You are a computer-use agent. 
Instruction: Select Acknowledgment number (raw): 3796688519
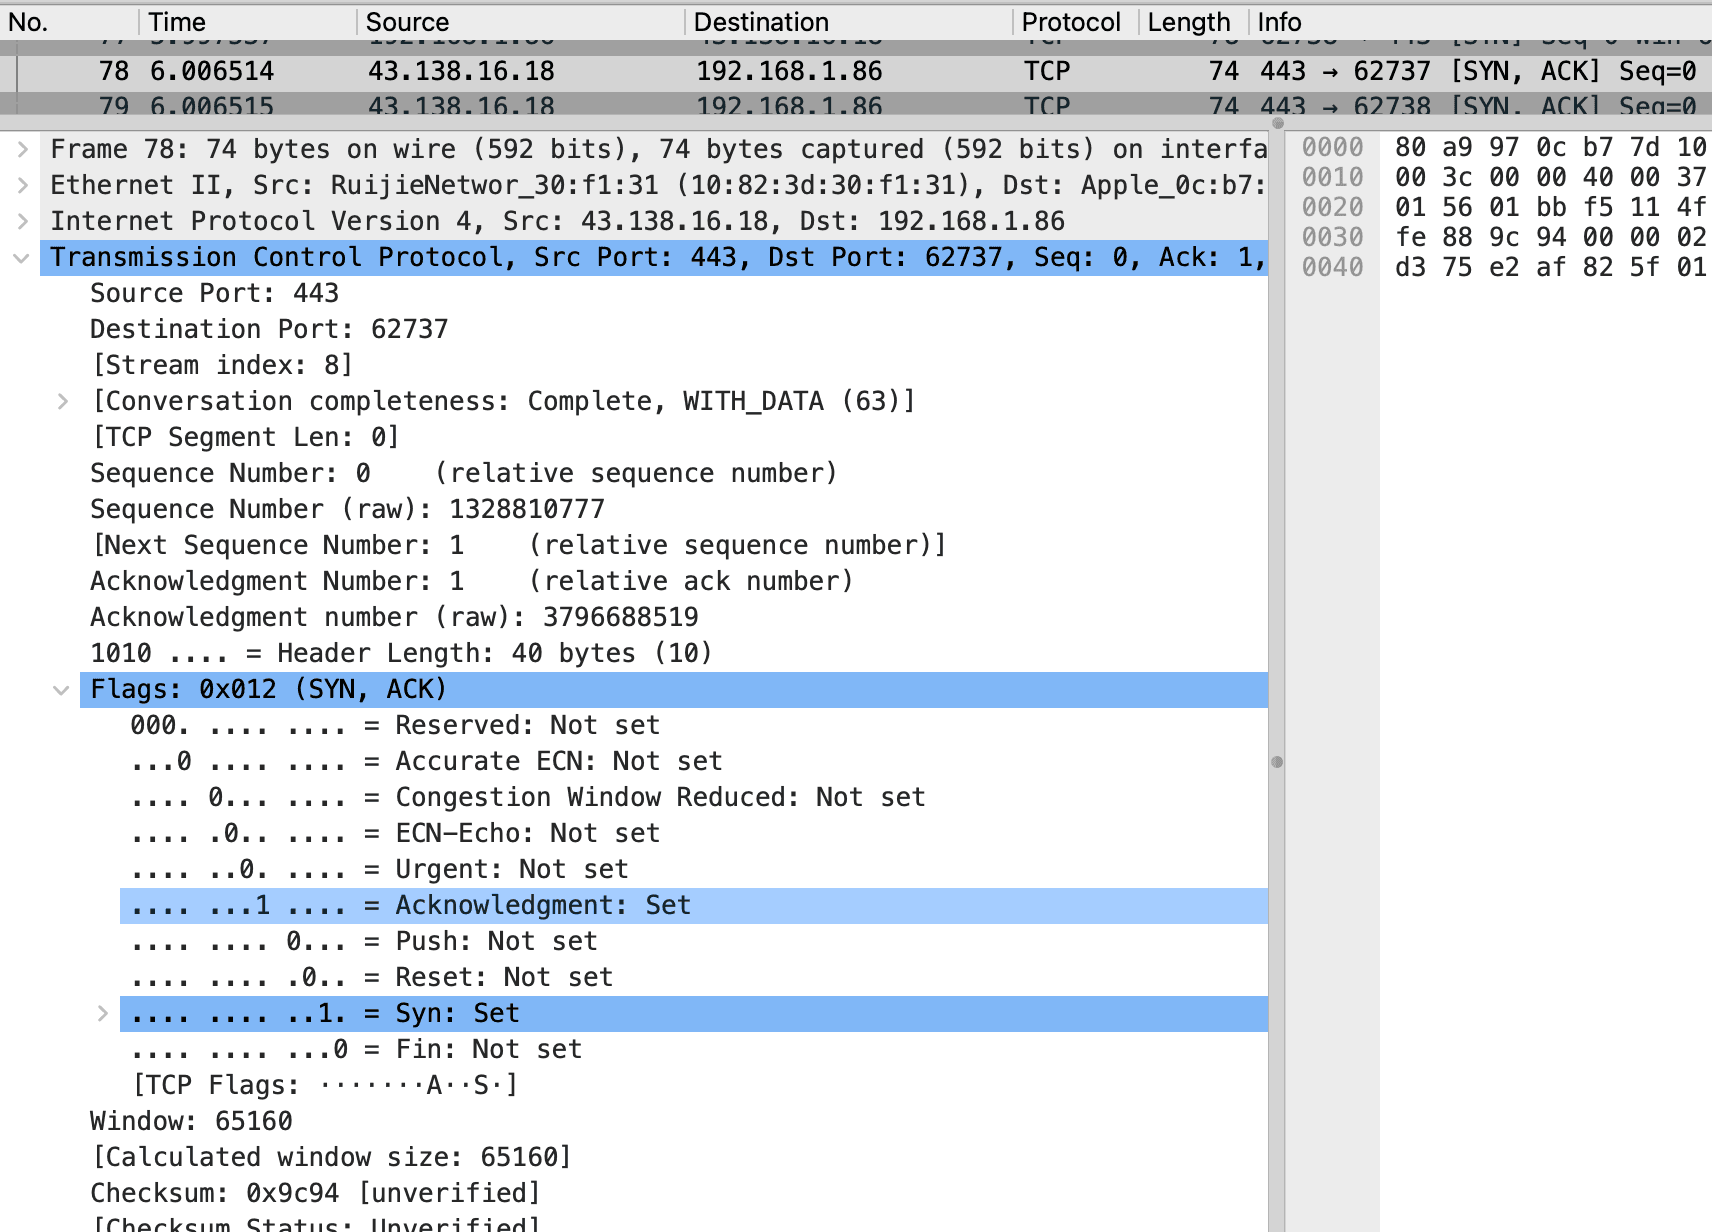click(x=394, y=617)
